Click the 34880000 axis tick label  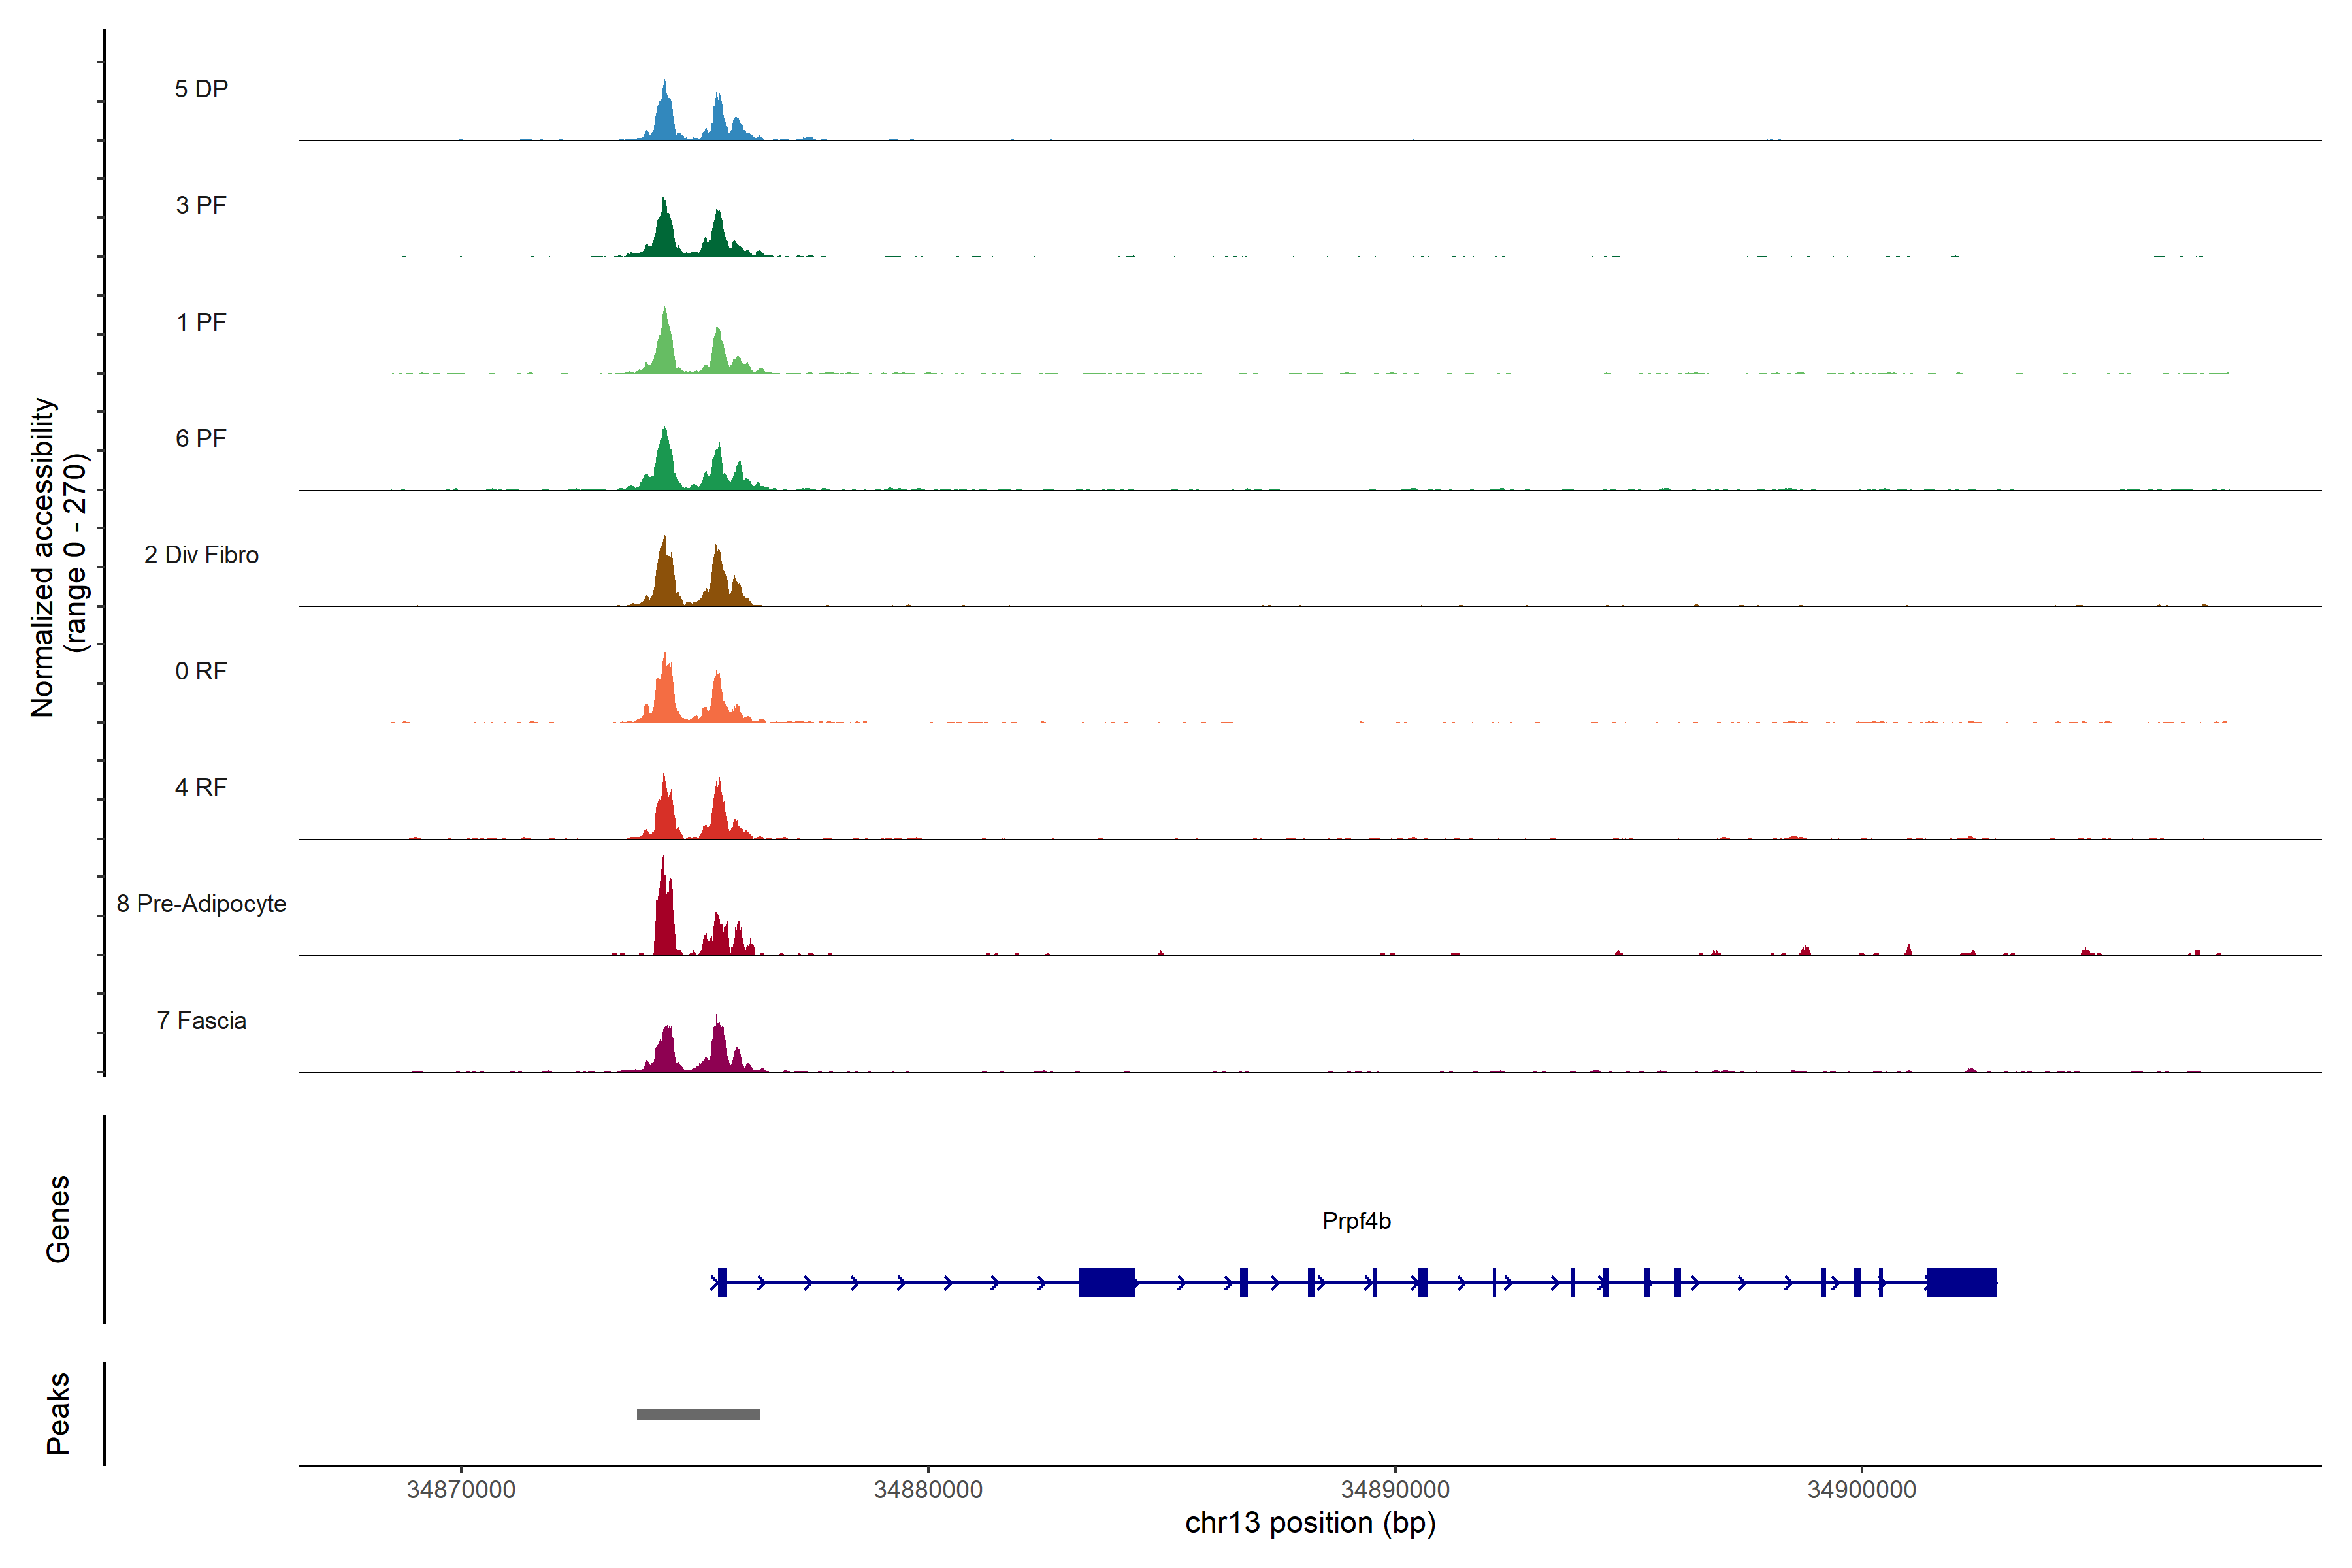(928, 1489)
